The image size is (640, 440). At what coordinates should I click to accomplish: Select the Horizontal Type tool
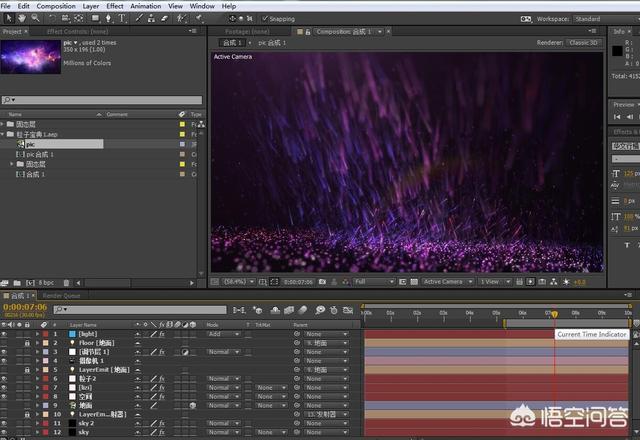(121, 18)
